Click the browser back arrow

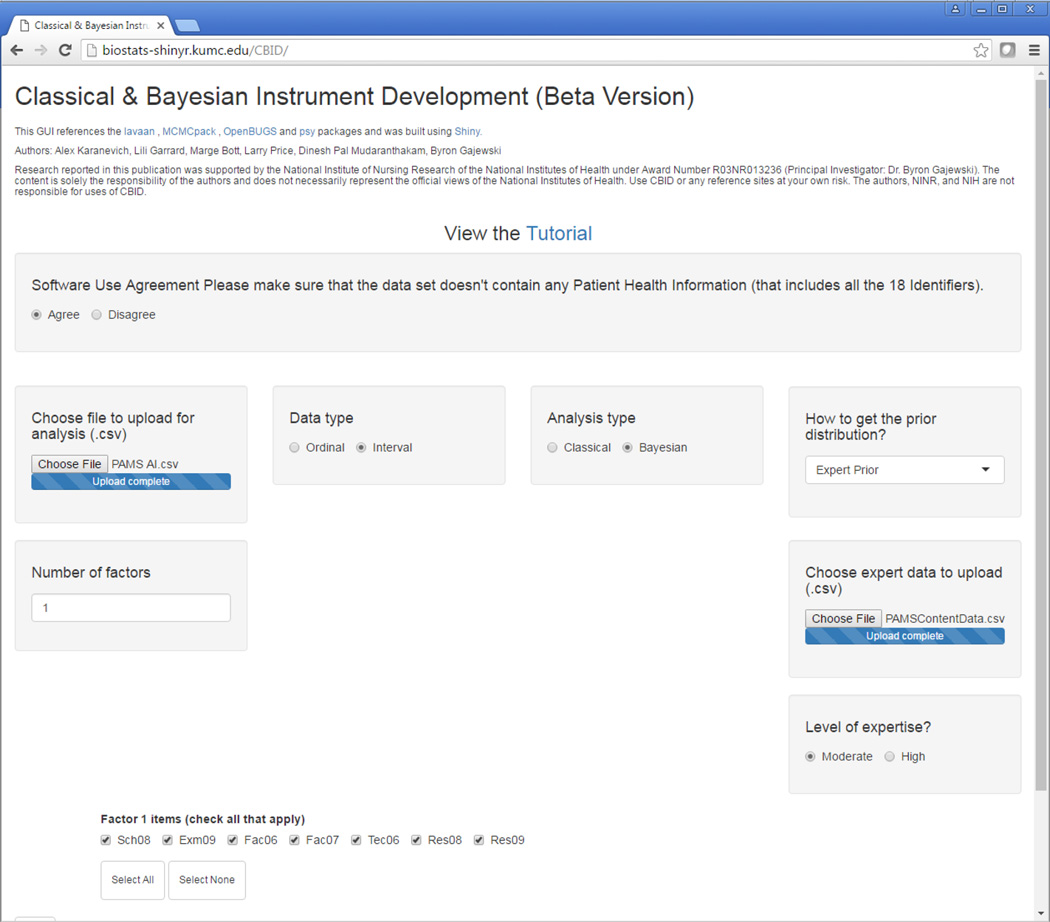tap(17, 50)
